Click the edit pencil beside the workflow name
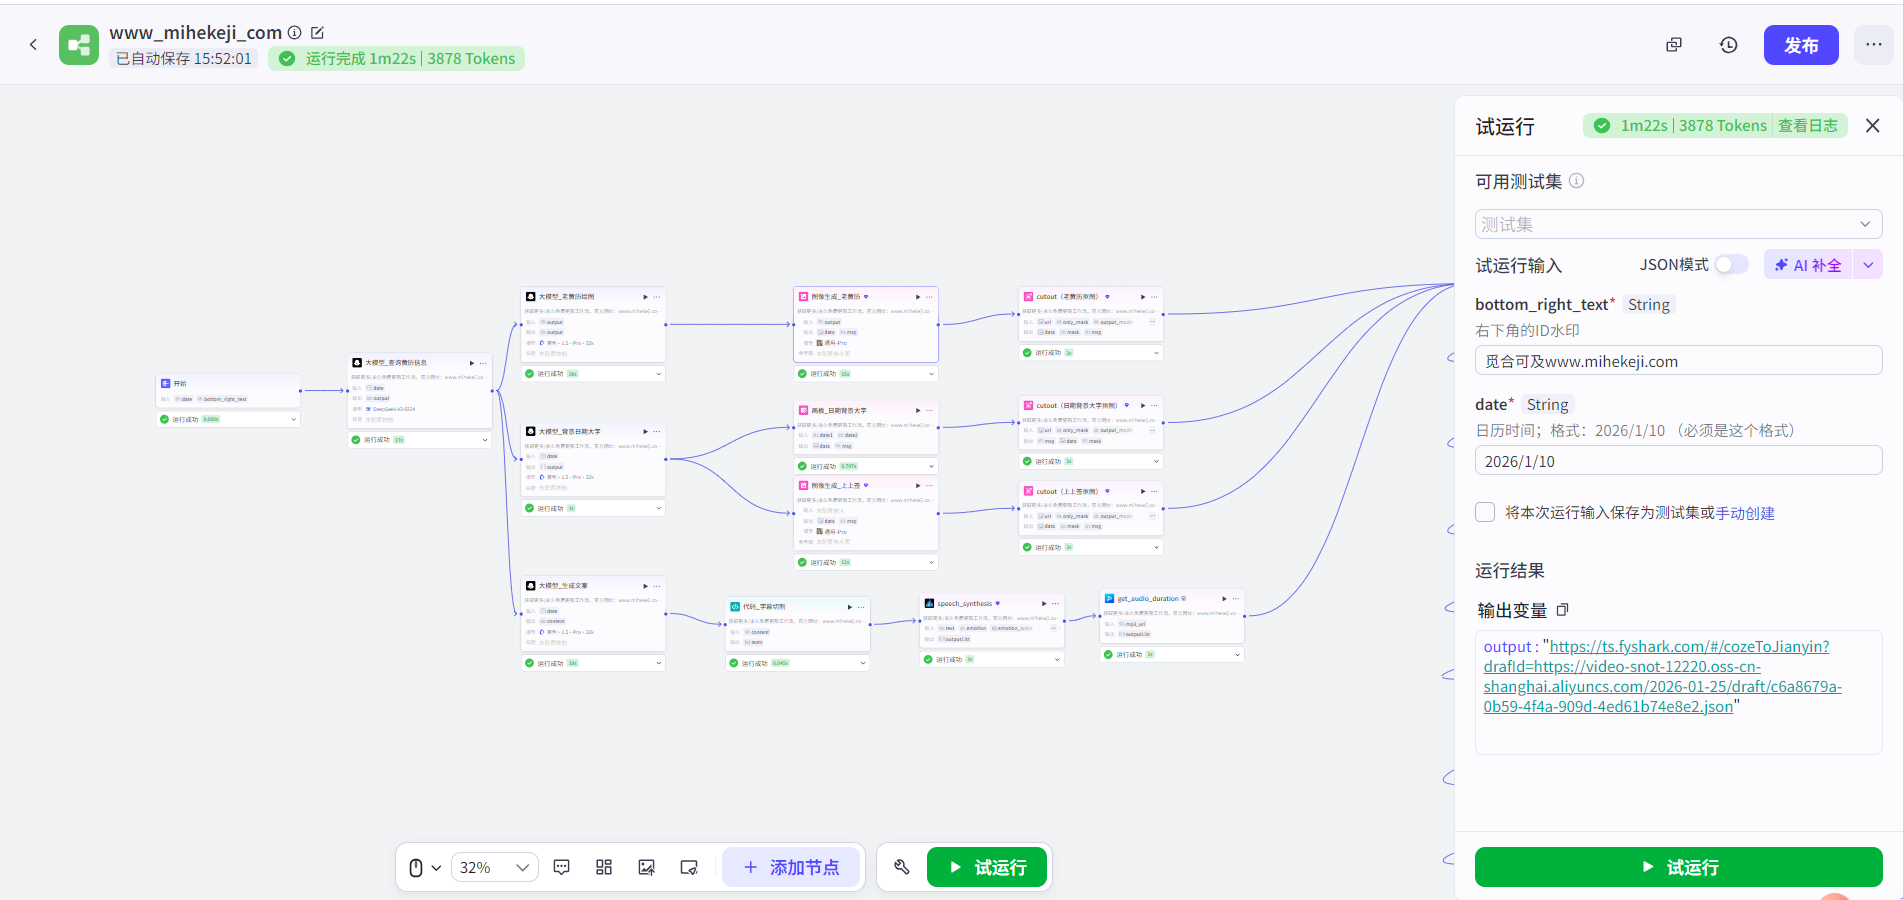This screenshot has height=900, width=1903. click(x=317, y=33)
